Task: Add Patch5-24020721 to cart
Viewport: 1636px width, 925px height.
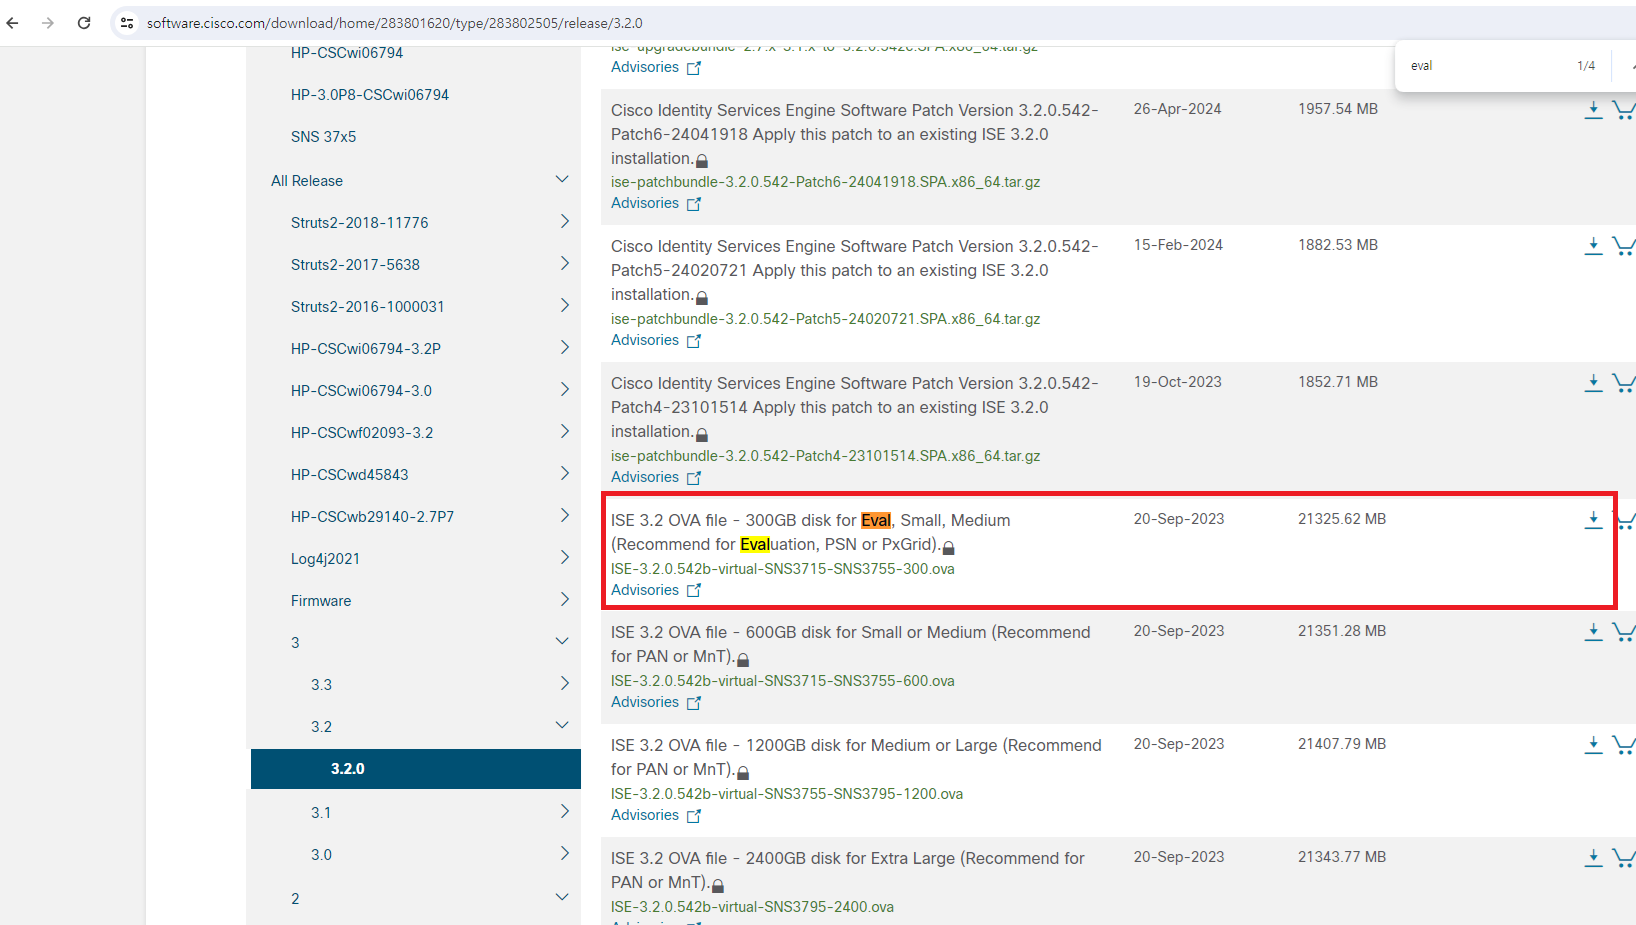Action: [1624, 246]
